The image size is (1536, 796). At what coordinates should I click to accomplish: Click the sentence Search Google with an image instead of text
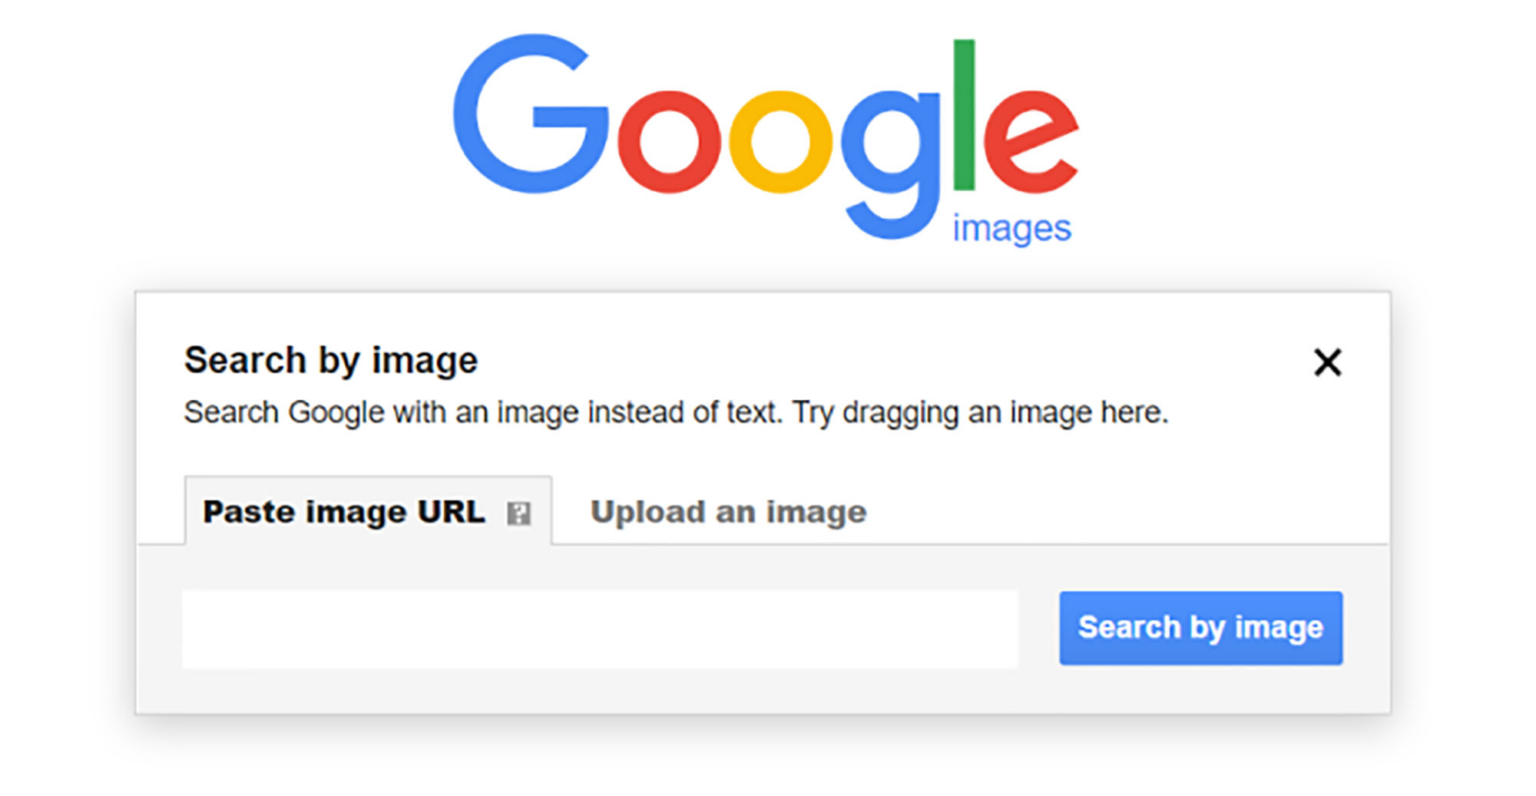point(482,412)
